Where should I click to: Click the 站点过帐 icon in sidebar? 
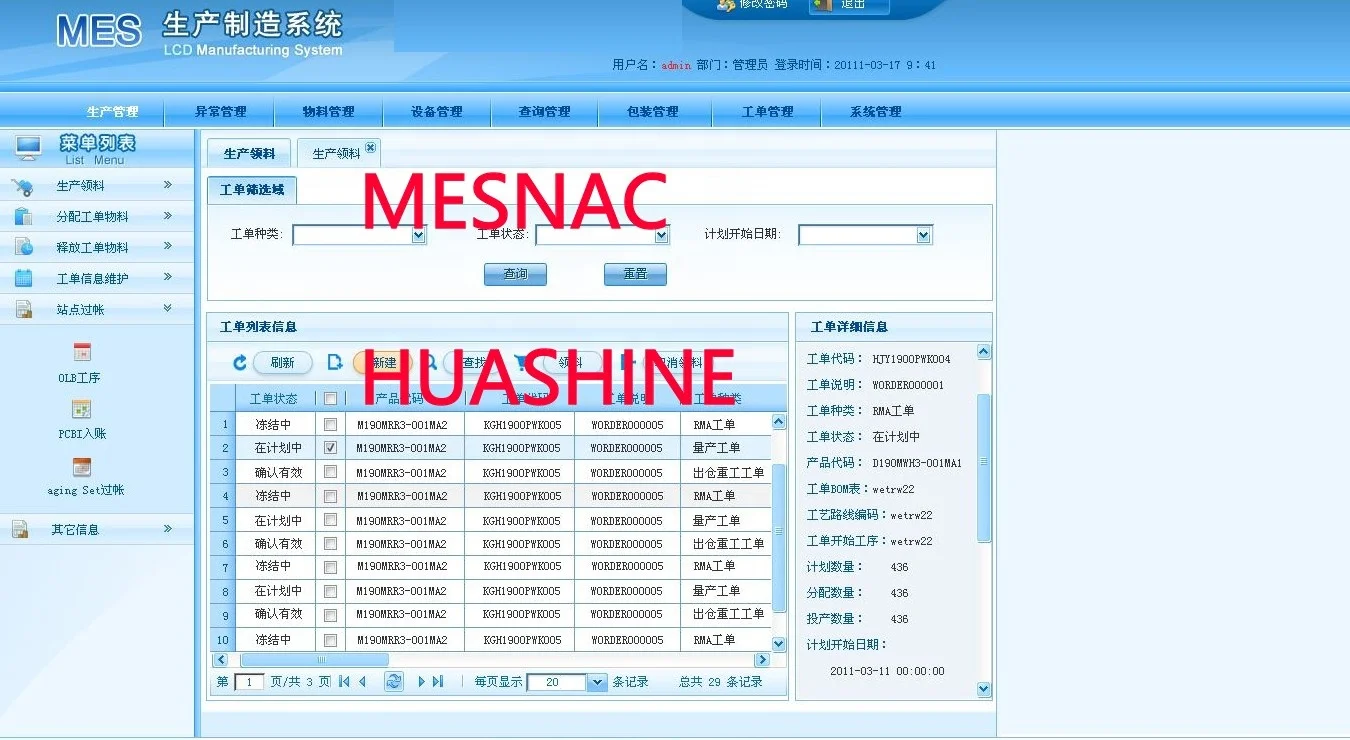click(23, 309)
